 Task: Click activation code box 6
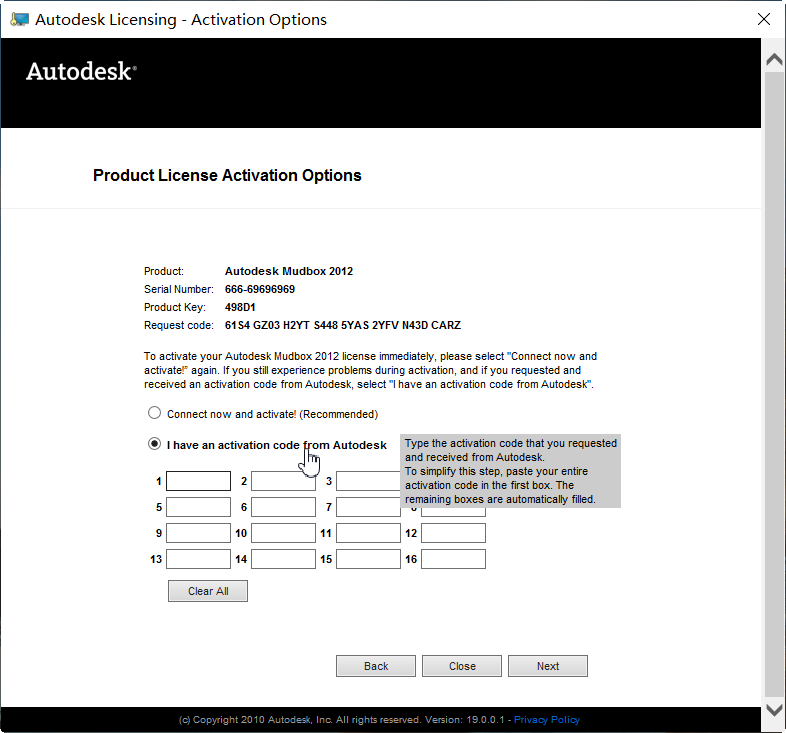point(283,507)
